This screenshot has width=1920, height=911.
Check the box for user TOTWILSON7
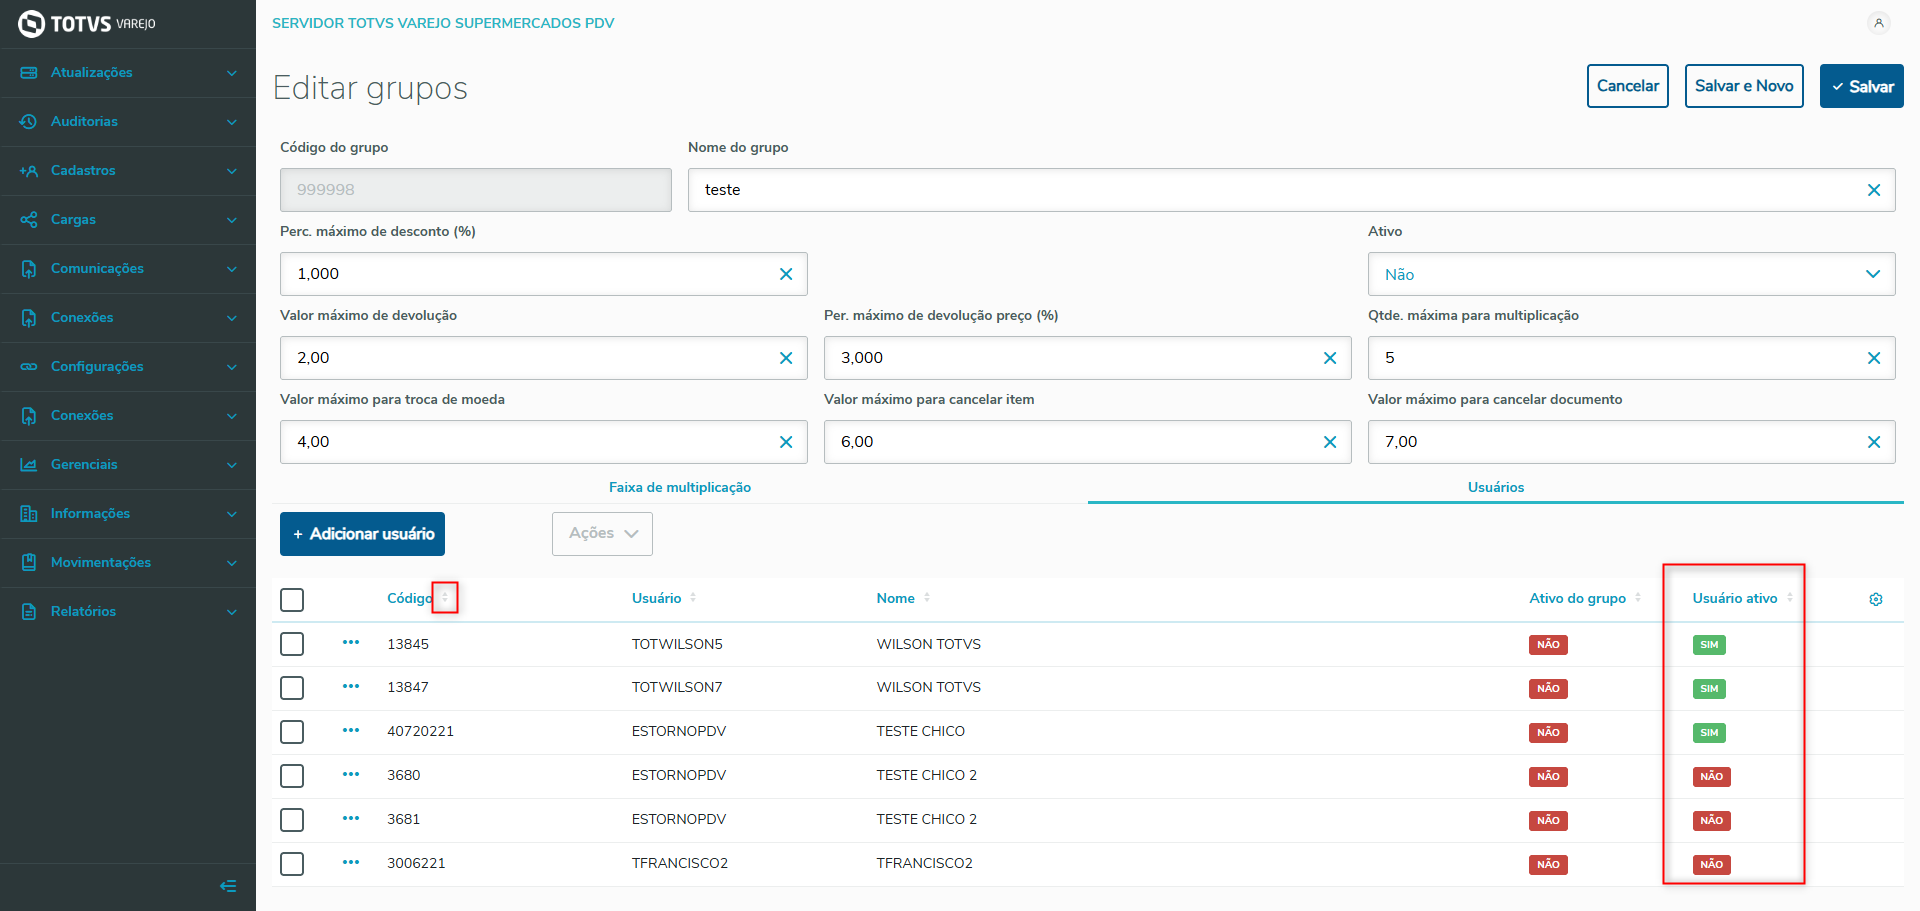tap(292, 688)
